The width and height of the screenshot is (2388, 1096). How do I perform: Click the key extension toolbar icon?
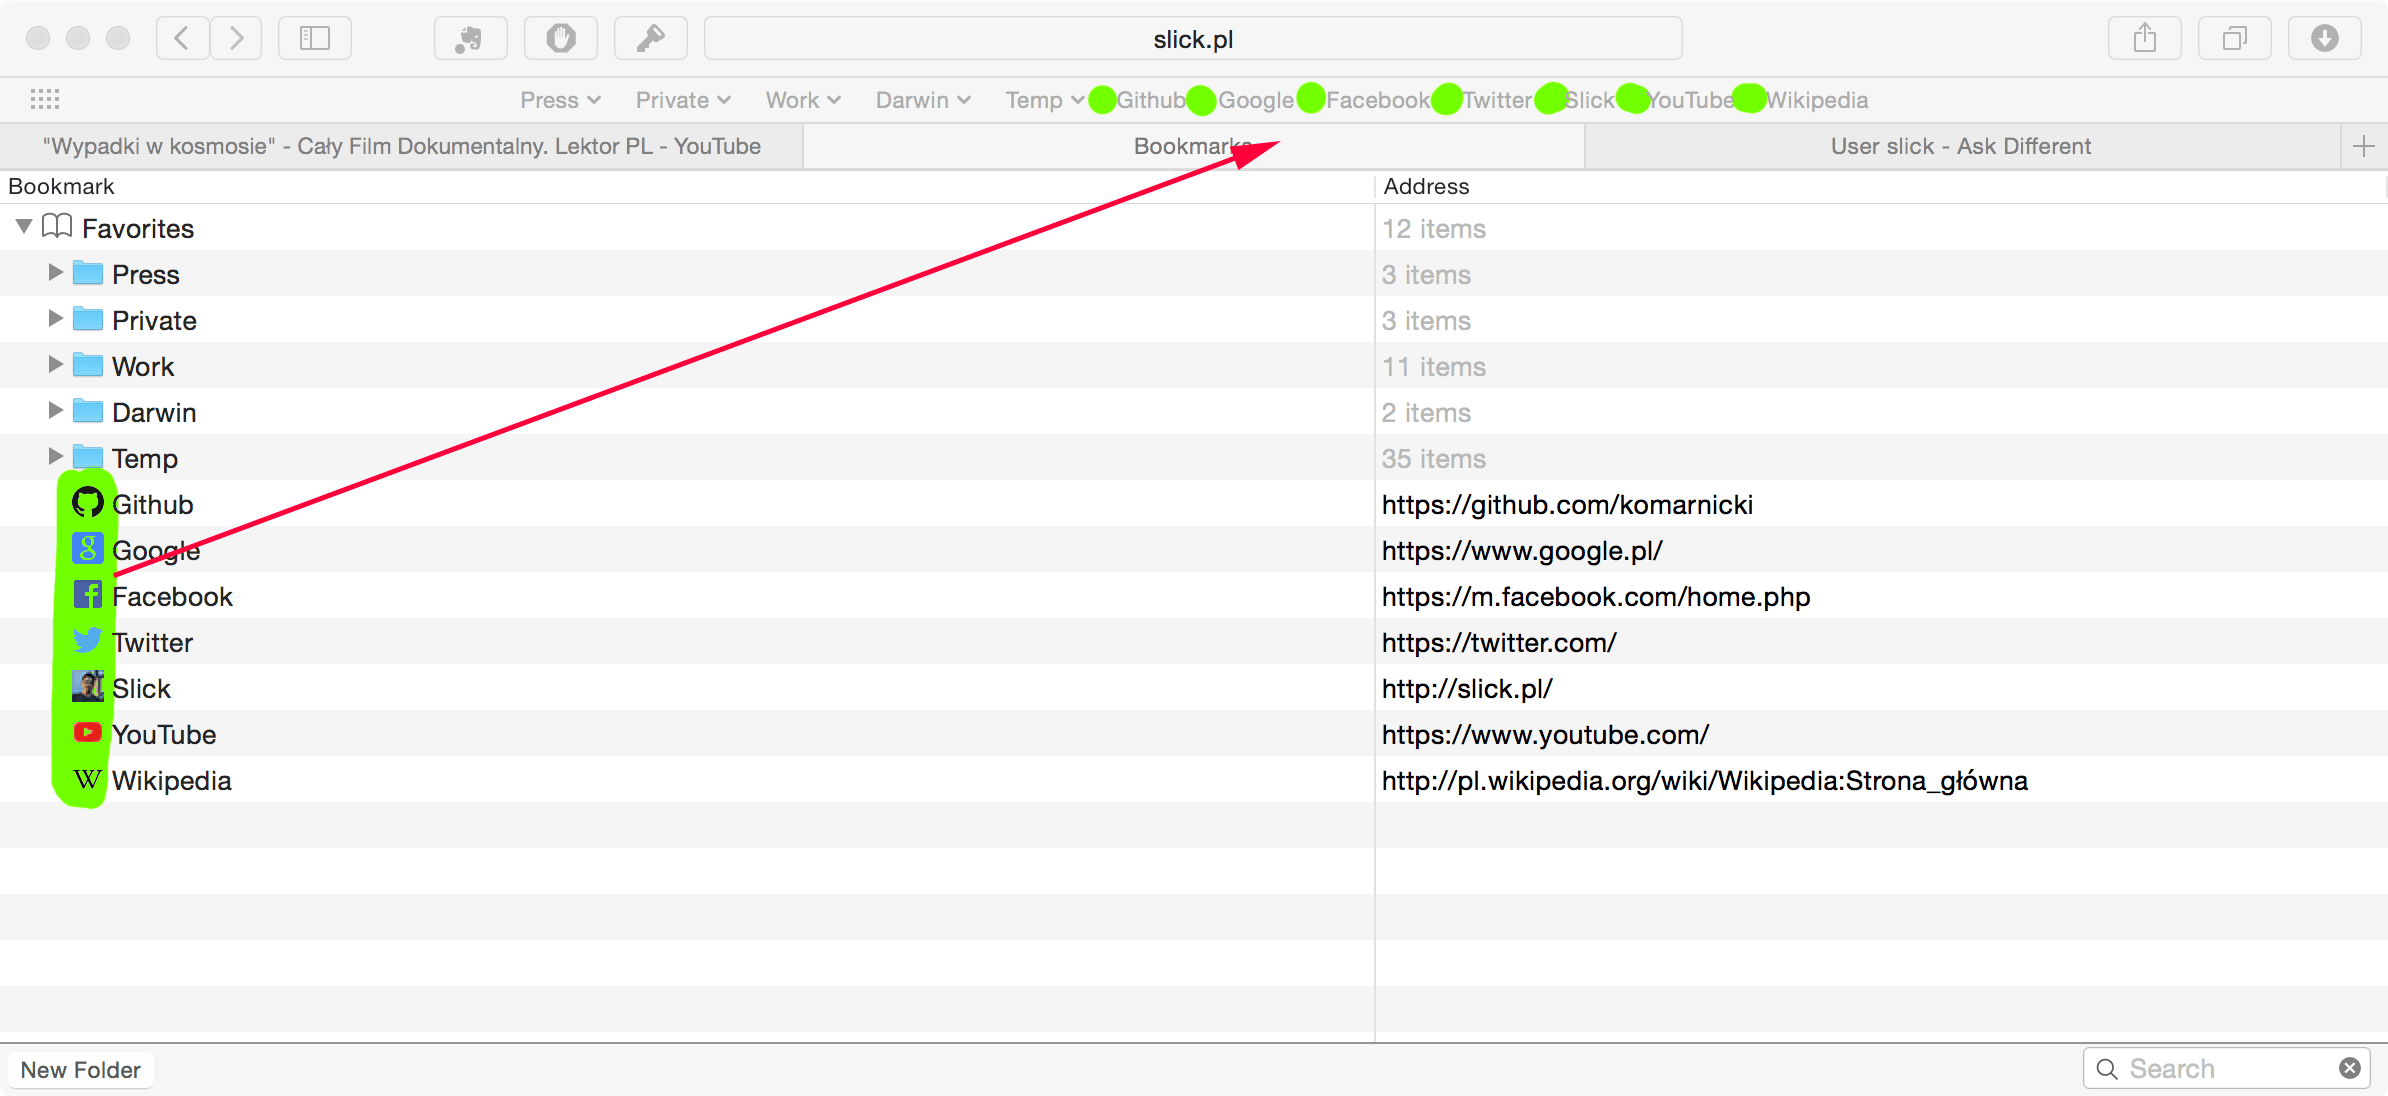coord(650,39)
